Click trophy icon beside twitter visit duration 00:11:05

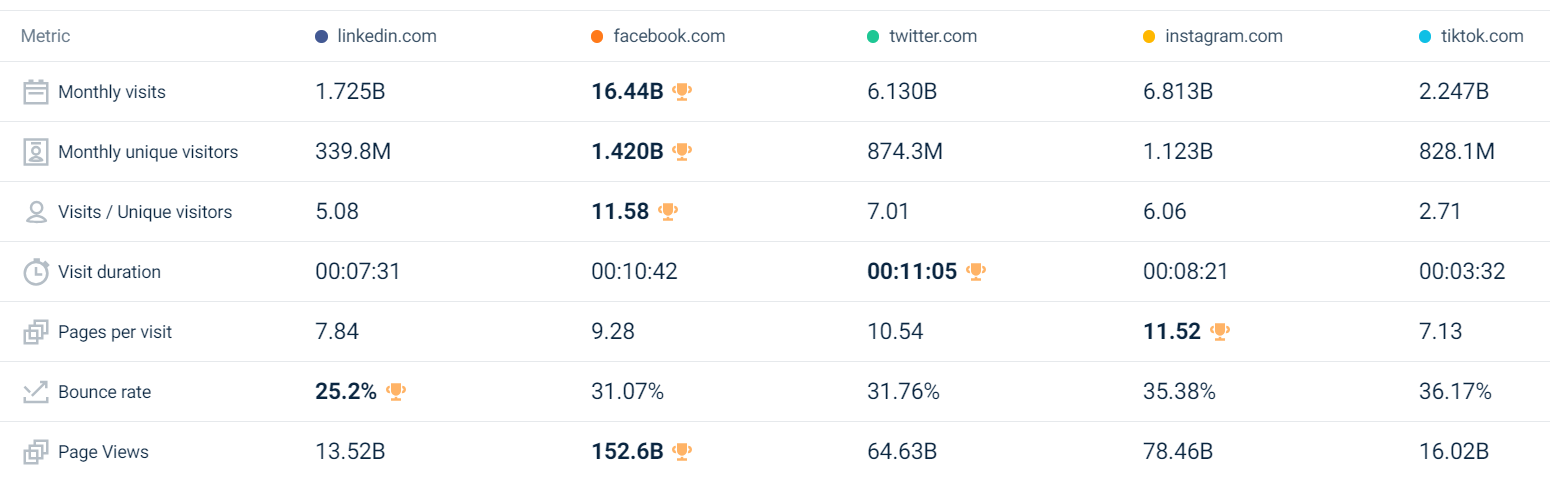coord(976,272)
